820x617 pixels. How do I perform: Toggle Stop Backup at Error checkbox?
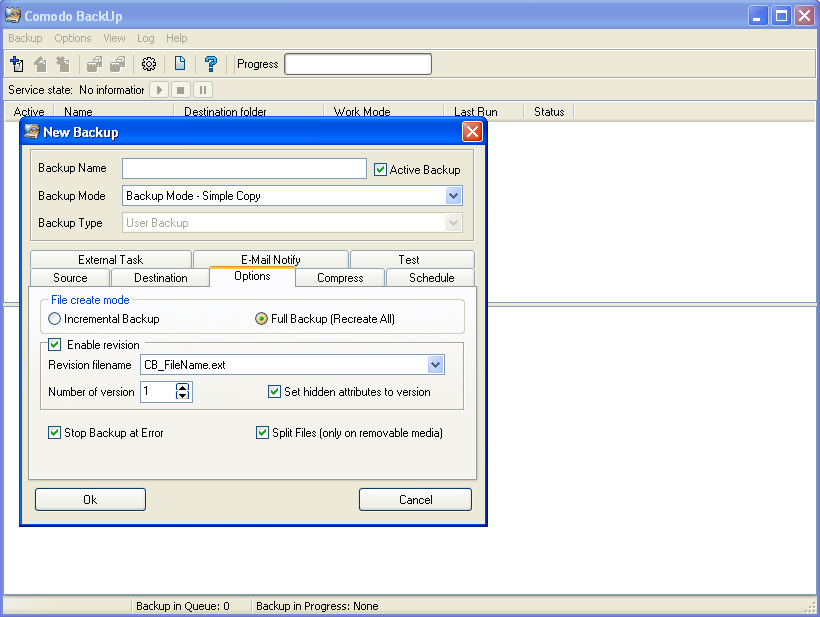(54, 432)
